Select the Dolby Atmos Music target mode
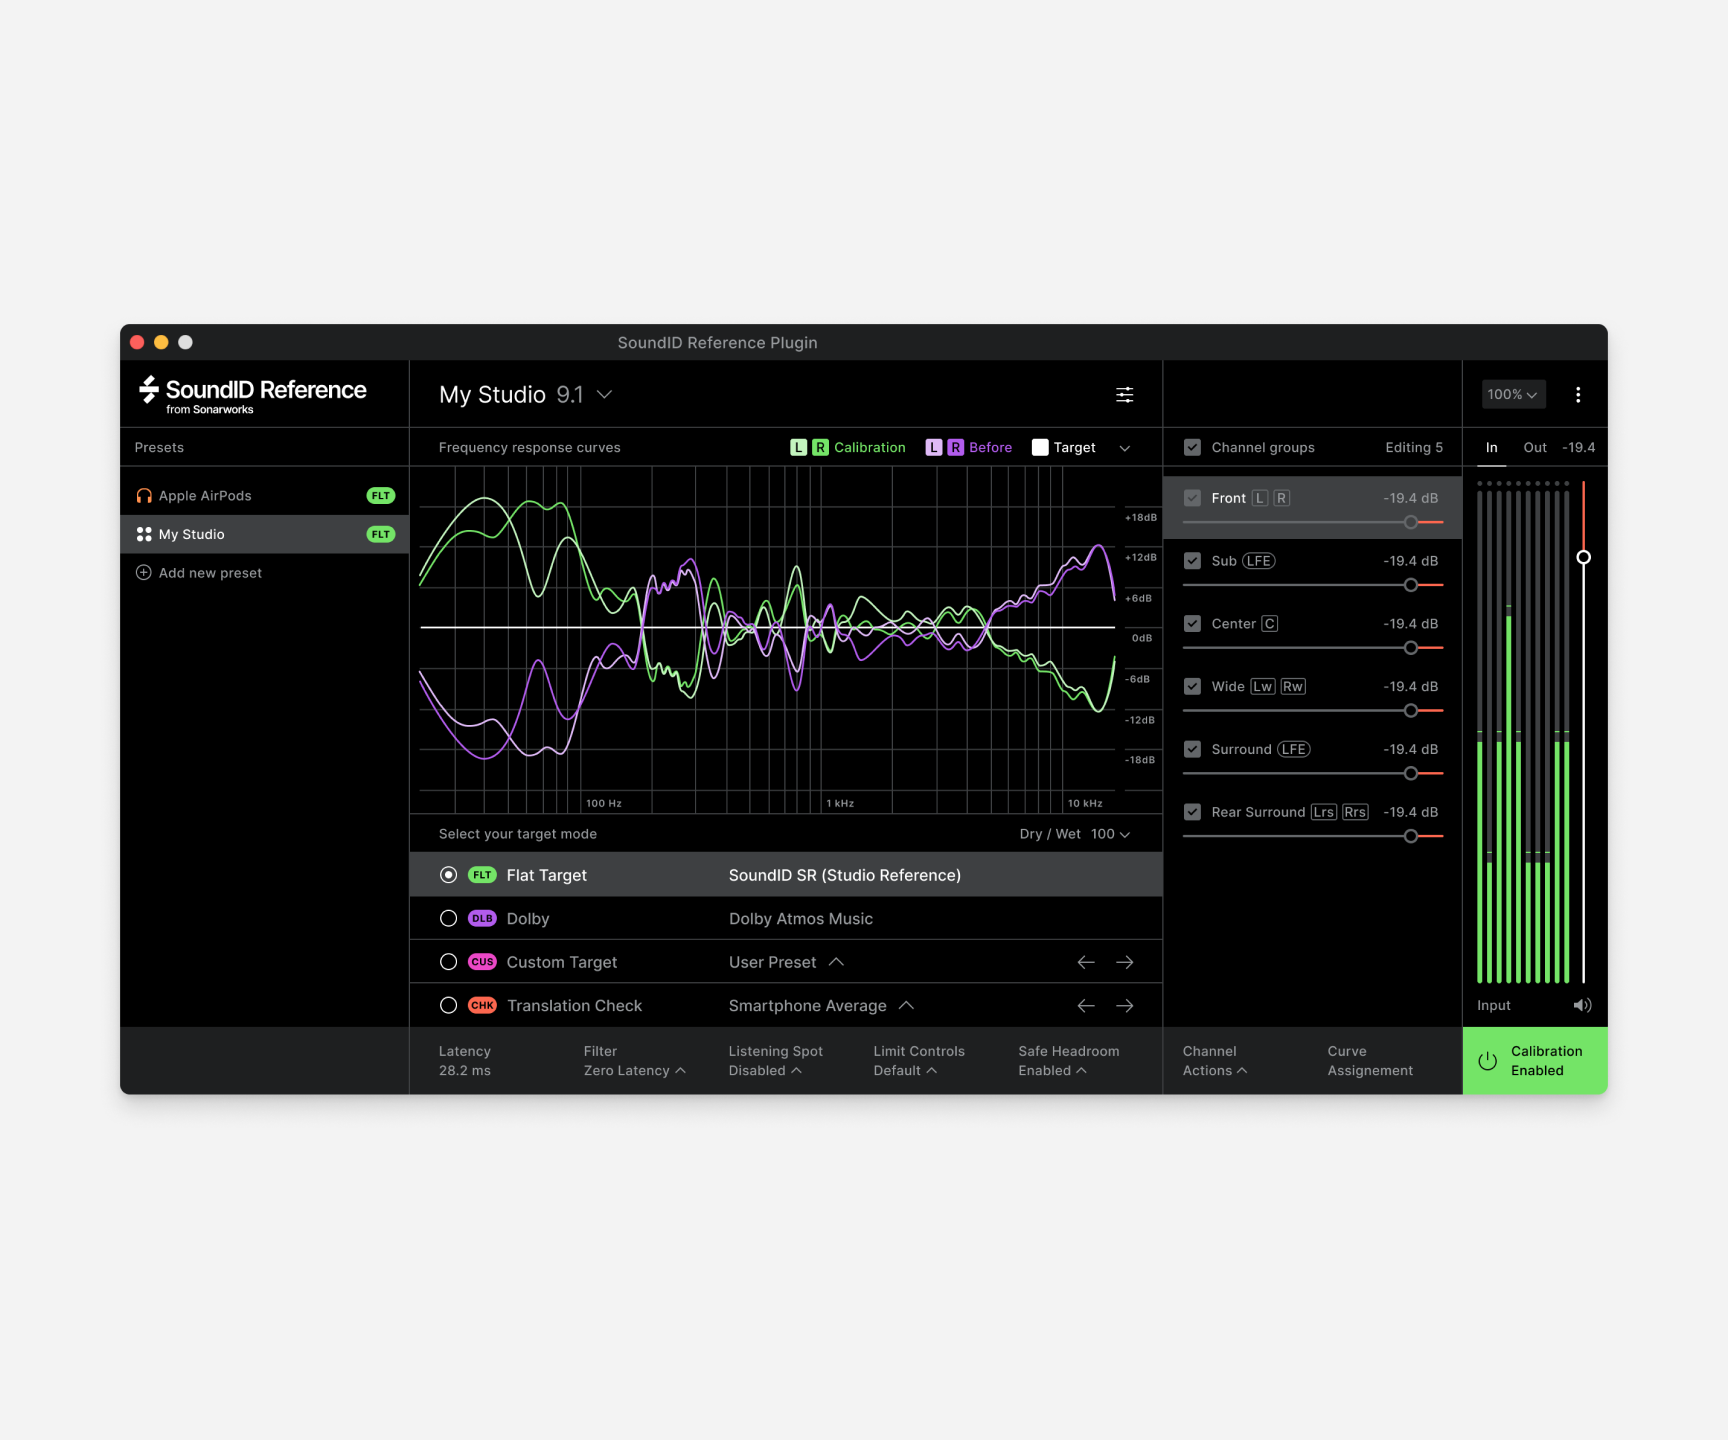This screenshot has width=1728, height=1440. coord(448,918)
